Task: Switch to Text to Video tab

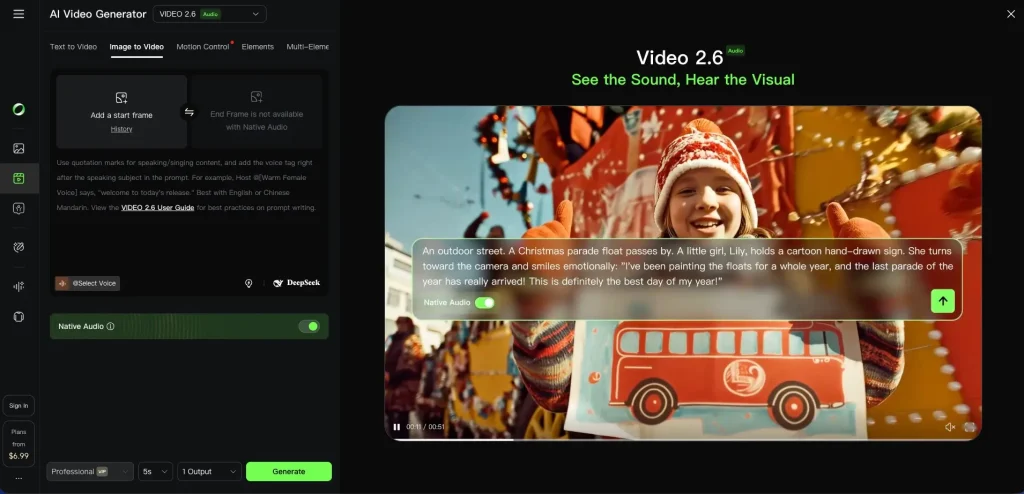Action: (73, 46)
